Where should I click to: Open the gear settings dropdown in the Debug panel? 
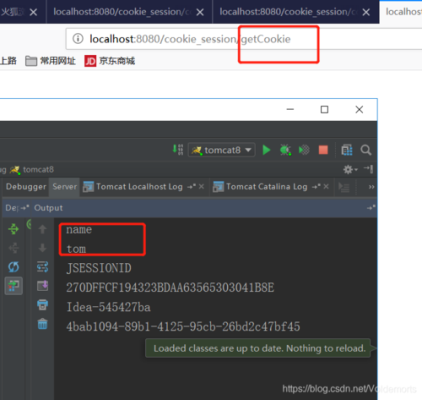coord(350,169)
